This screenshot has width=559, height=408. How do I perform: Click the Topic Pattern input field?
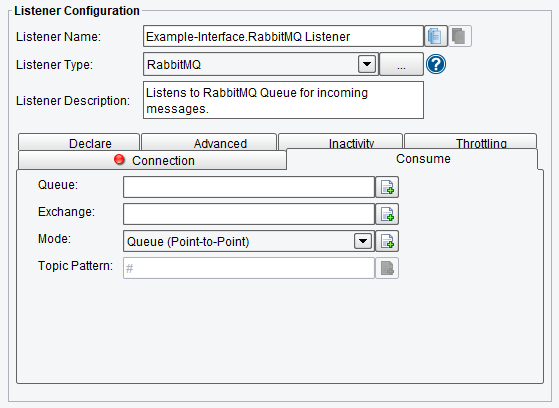point(249,268)
